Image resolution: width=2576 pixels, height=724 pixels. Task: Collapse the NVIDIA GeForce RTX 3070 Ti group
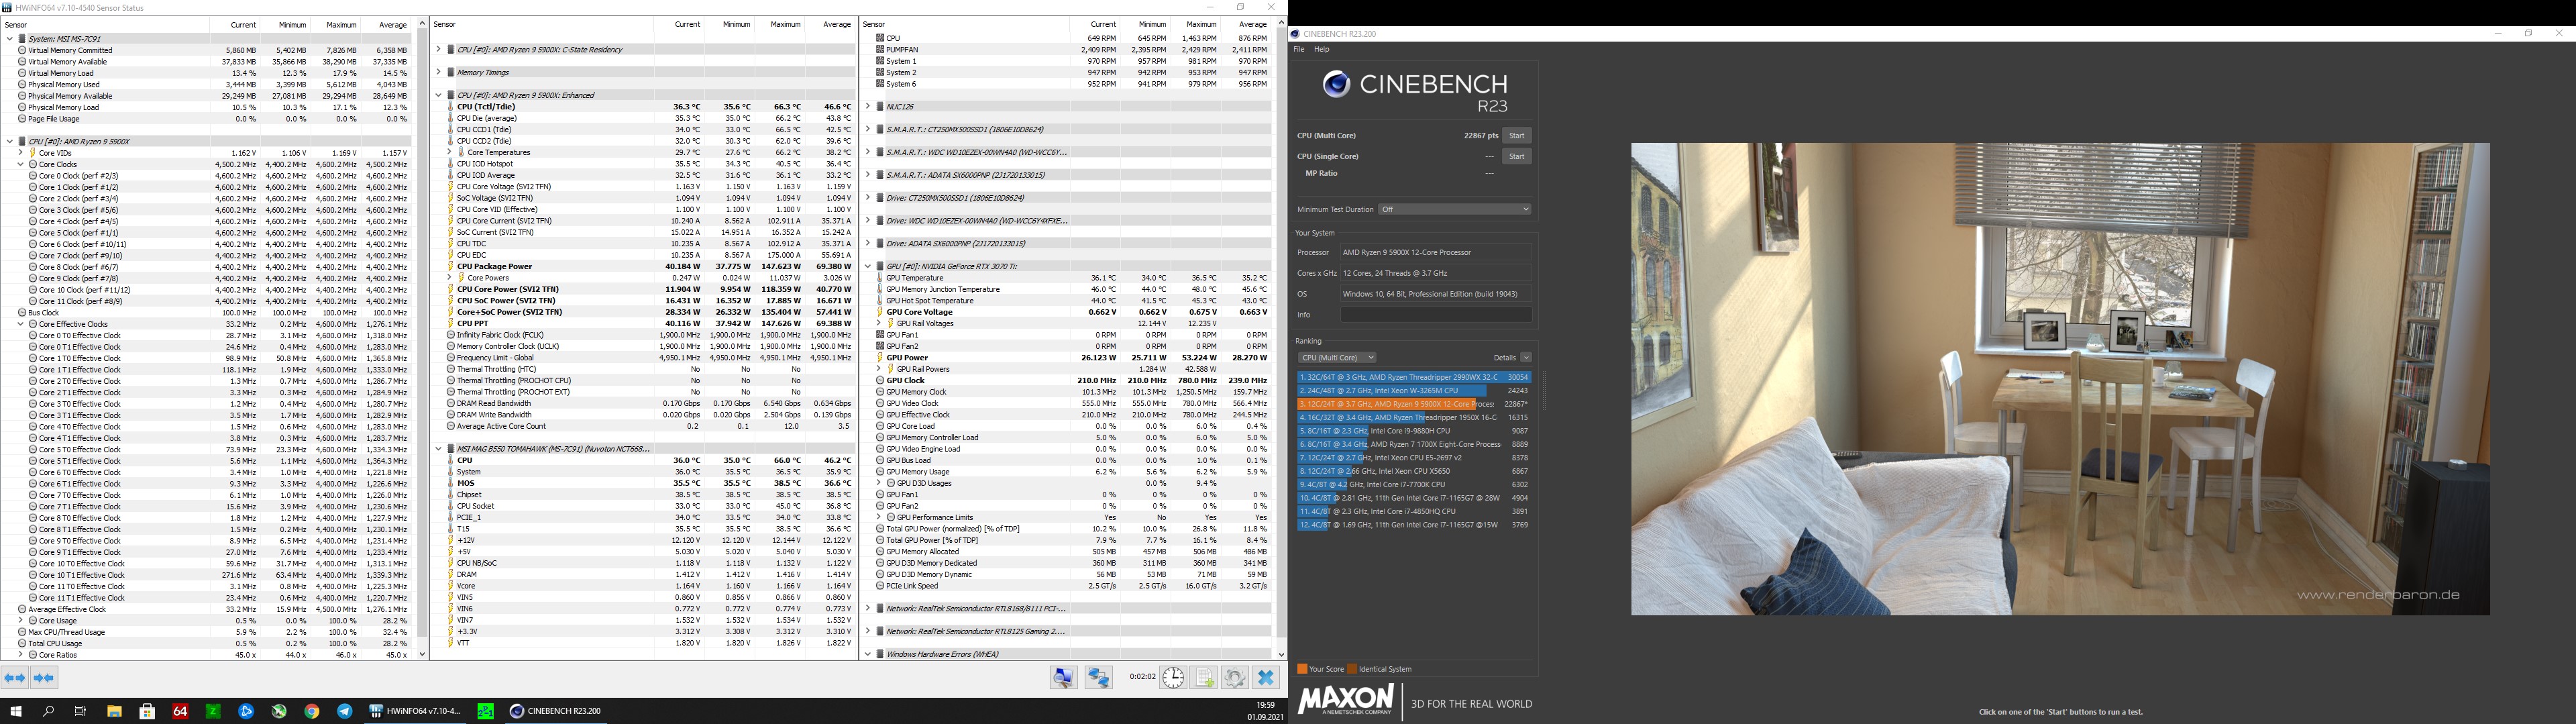point(867,266)
